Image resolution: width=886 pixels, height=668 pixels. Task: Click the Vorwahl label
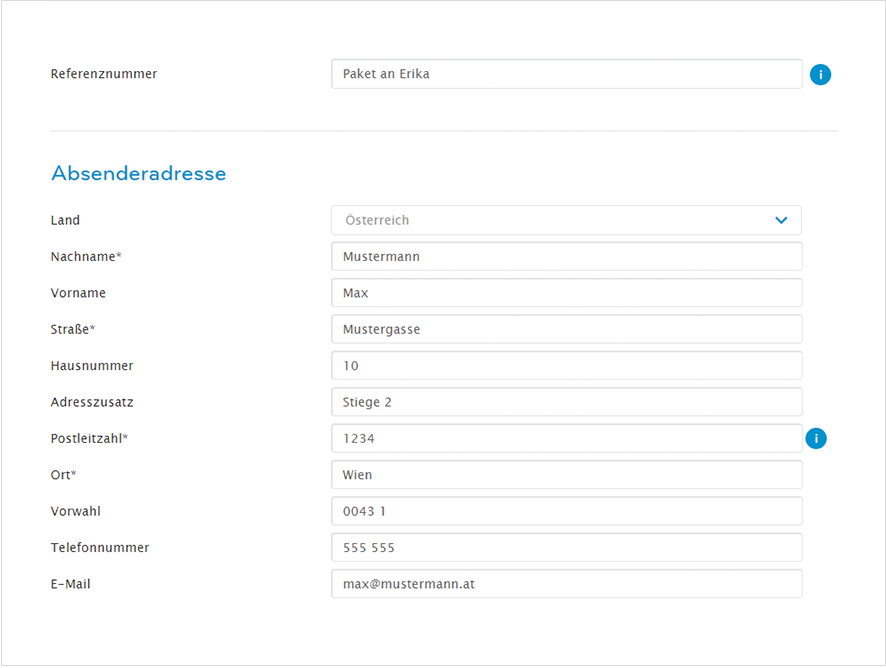coord(76,511)
